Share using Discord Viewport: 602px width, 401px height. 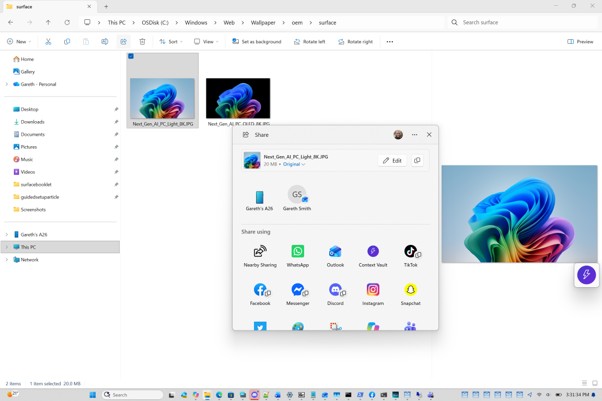pos(335,294)
